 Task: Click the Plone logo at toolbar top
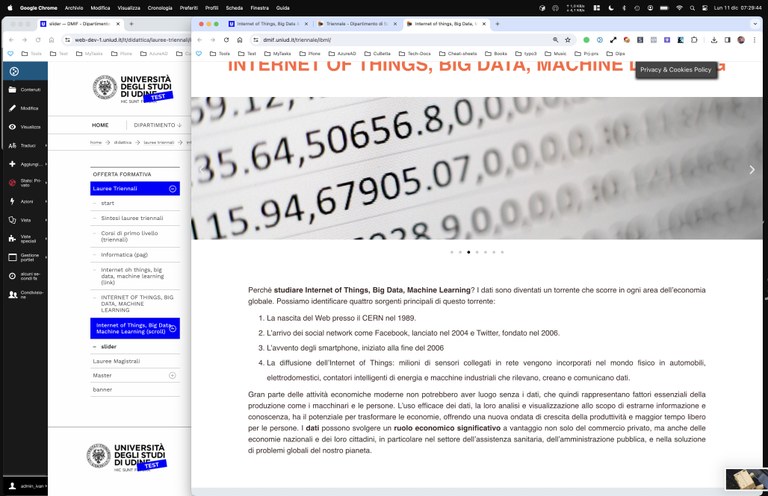pos(14,71)
